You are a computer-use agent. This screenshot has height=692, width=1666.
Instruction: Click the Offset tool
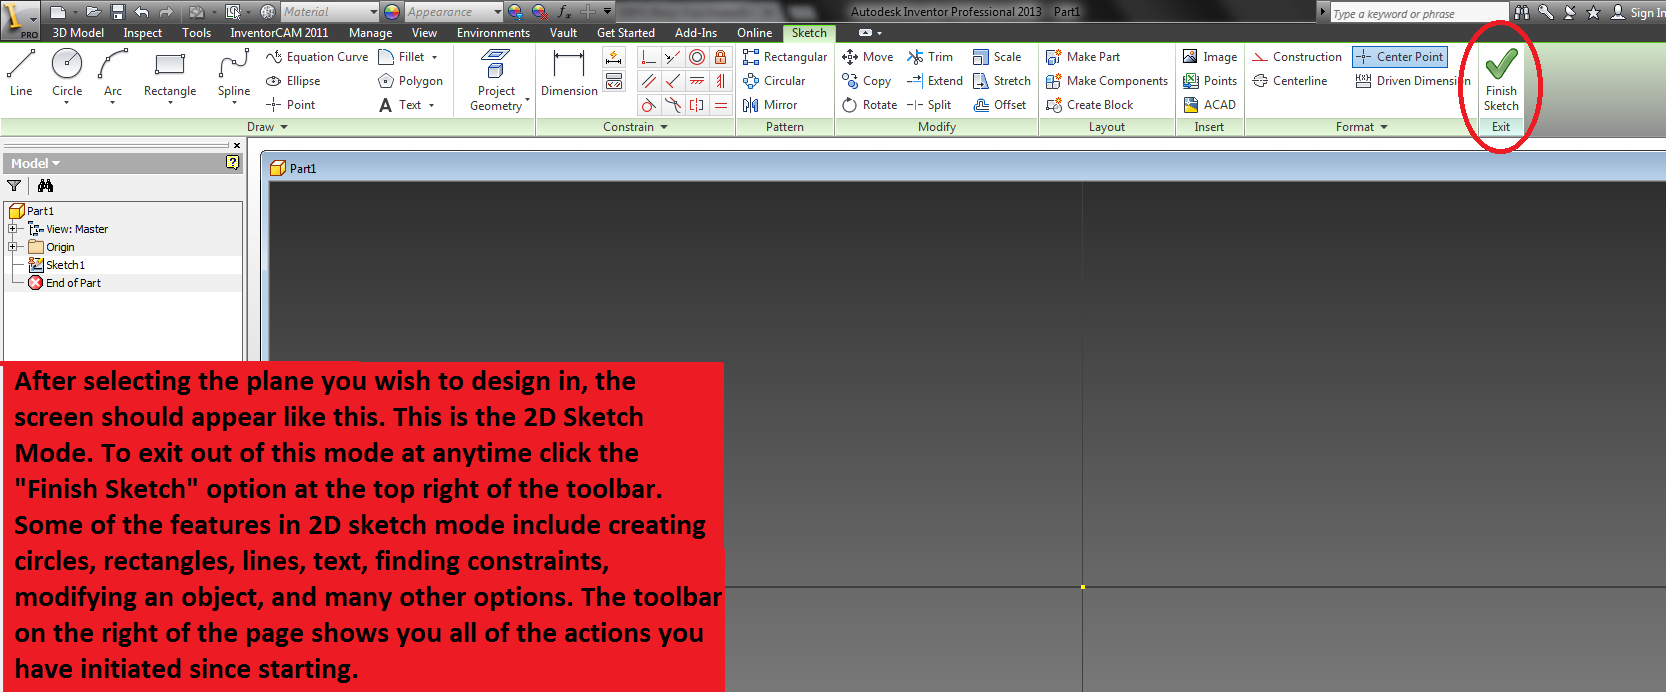pyautogui.click(x=1000, y=105)
